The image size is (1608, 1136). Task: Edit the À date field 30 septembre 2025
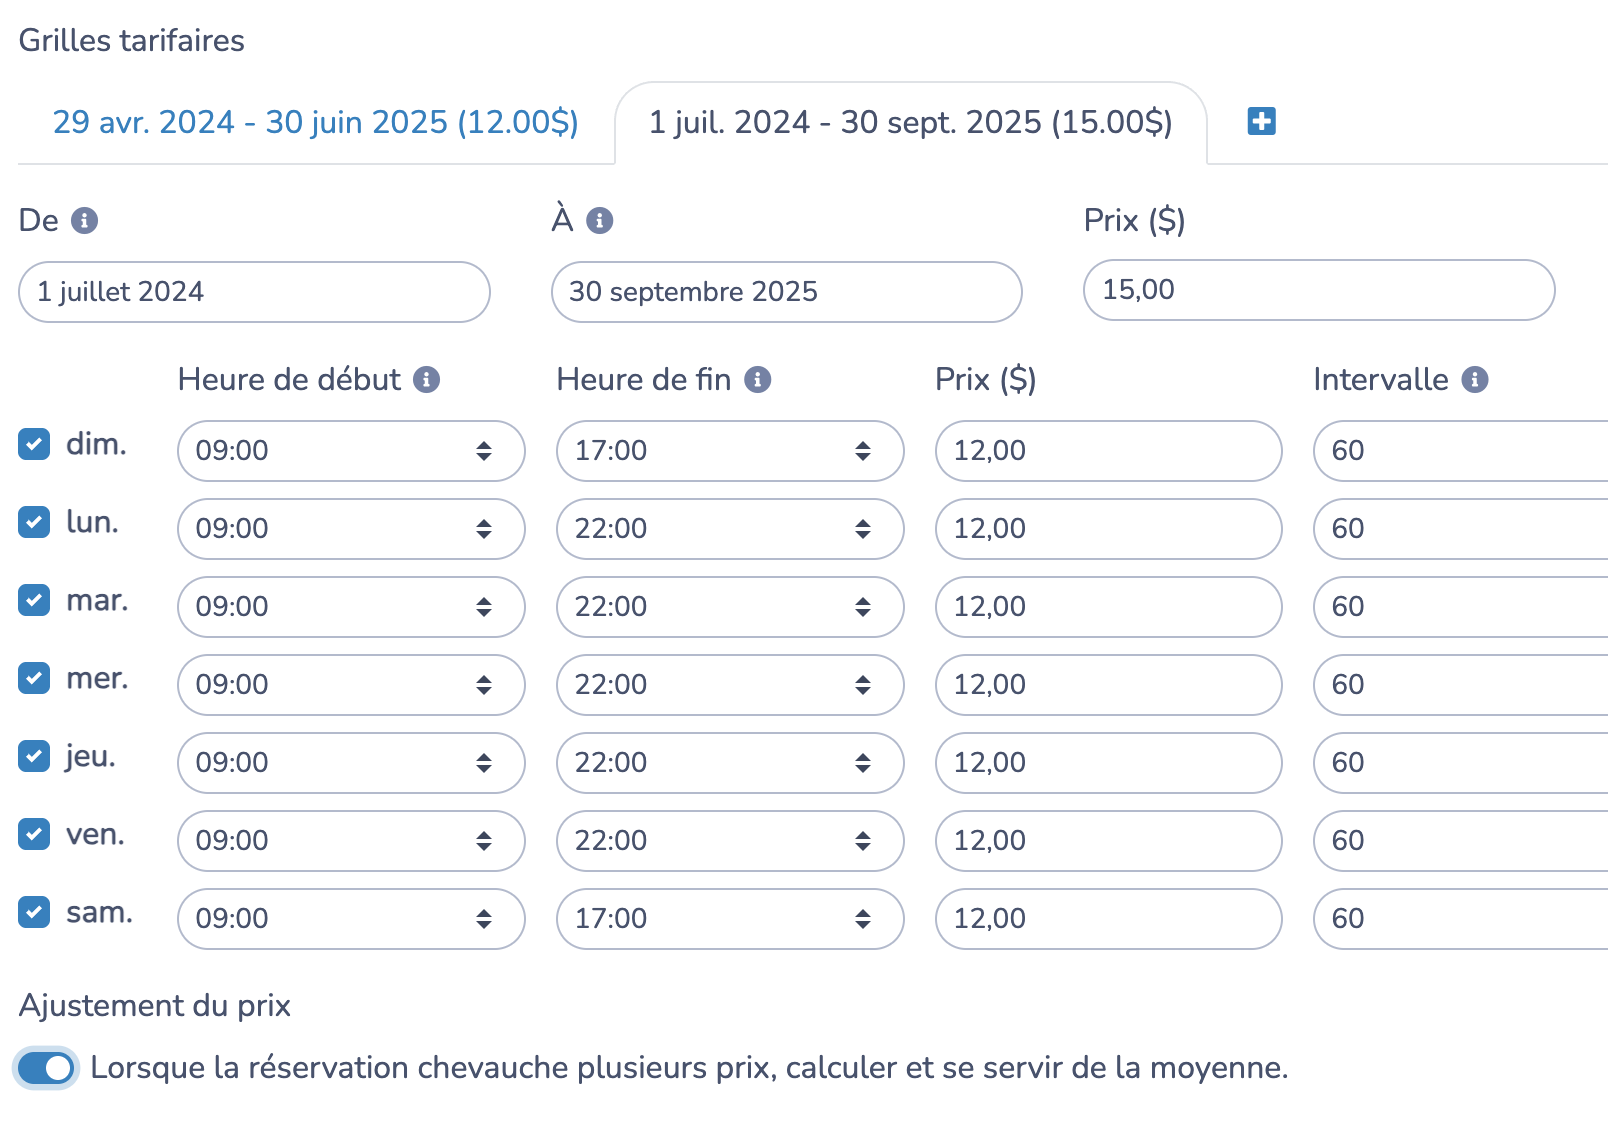point(787,292)
